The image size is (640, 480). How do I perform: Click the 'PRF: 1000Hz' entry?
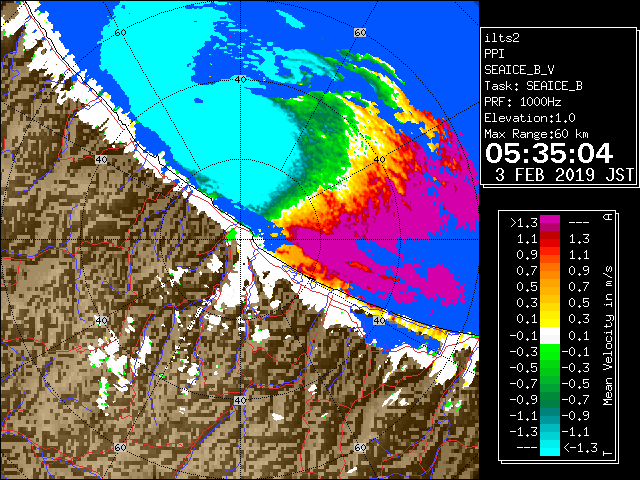523,102
